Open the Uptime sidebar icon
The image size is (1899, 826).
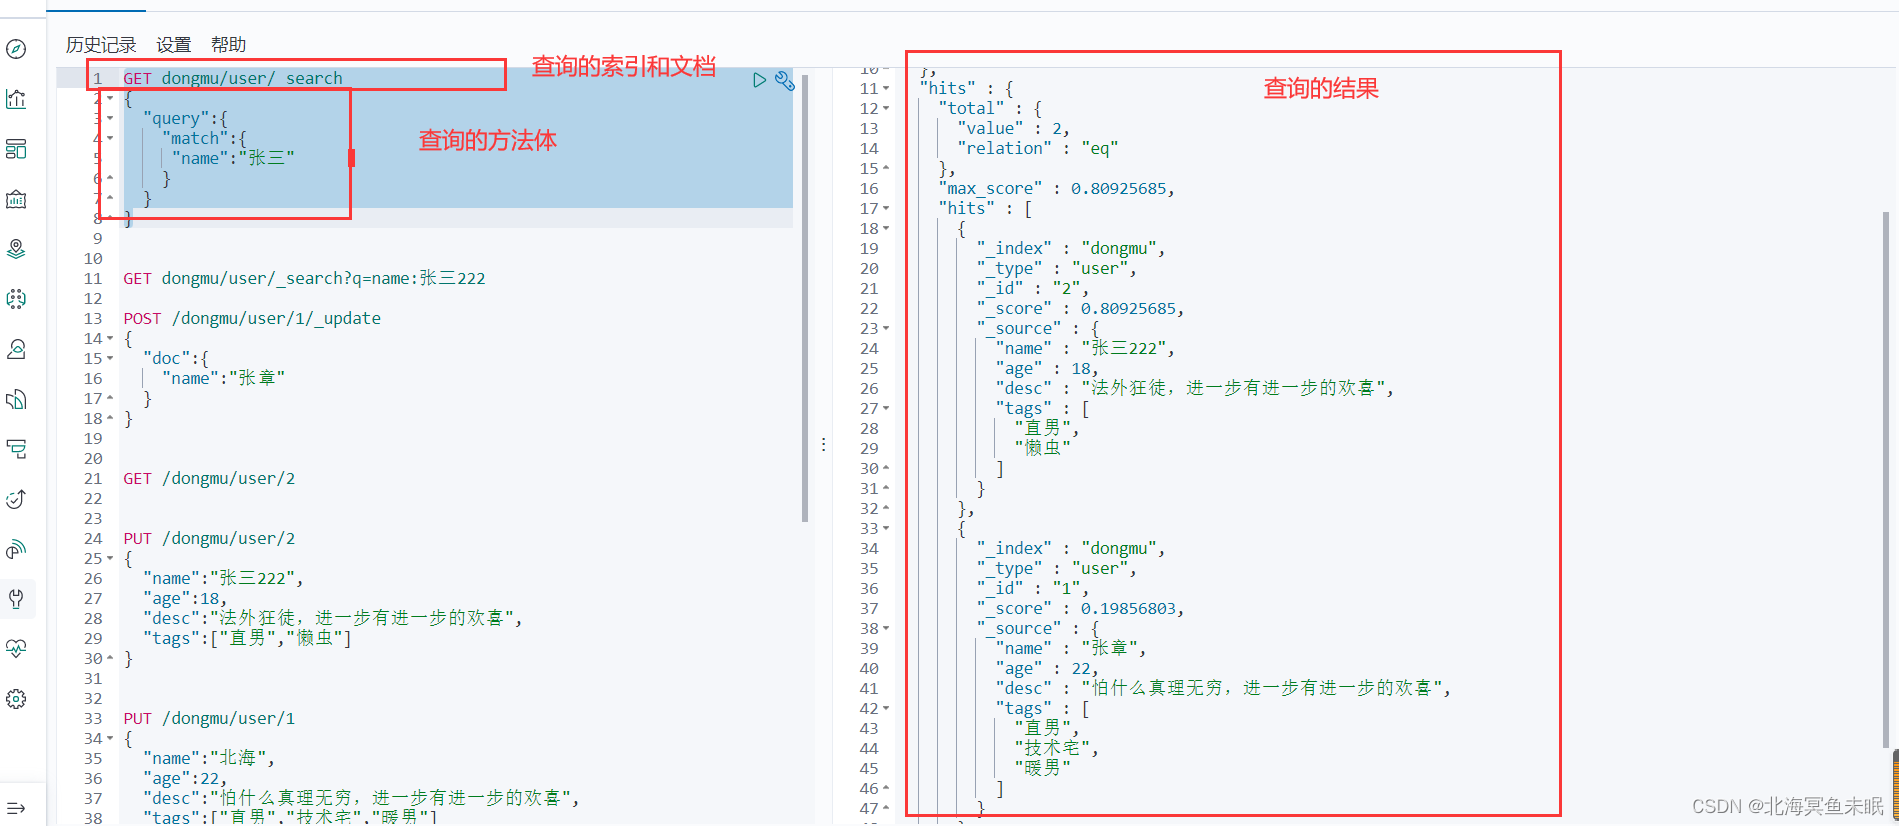point(16,499)
